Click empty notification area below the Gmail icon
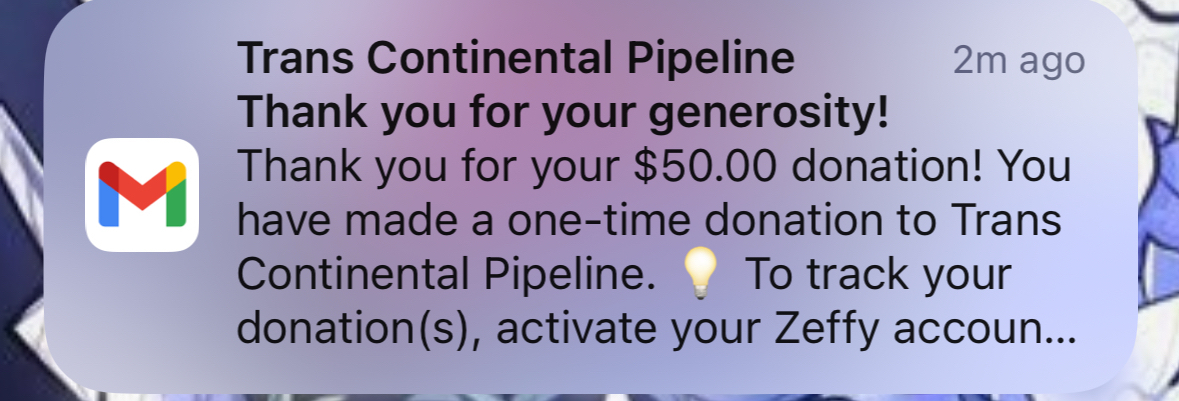1179x401 pixels. tap(142, 320)
